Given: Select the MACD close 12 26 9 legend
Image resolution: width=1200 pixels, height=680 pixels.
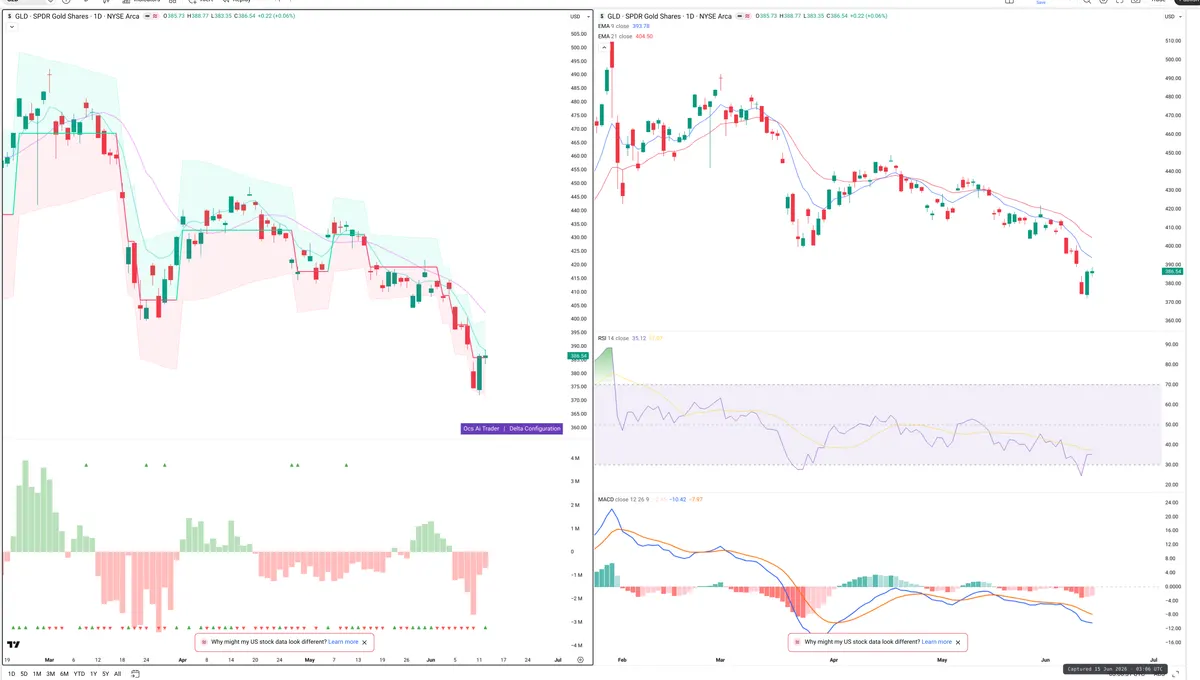Looking at the screenshot, I should point(624,498).
